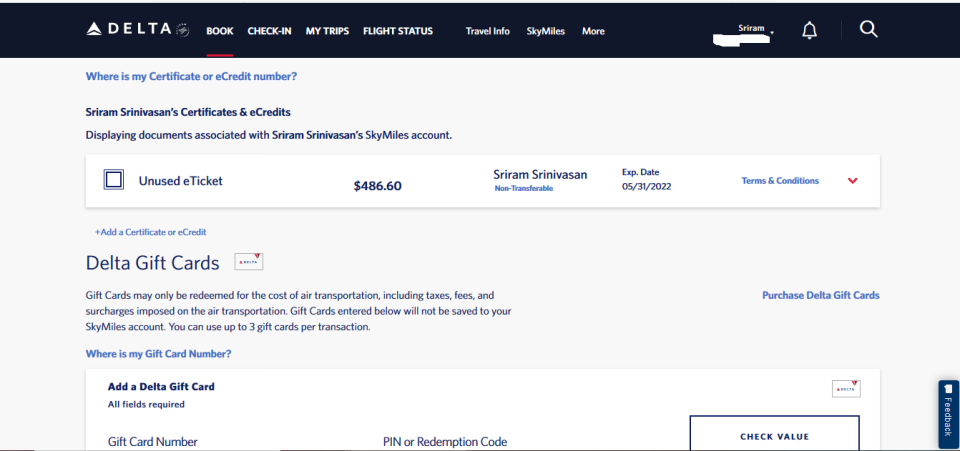Open the Feedback side tab
Viewport: 960px width, 451px height.
pyautogui.click(x=948, y=414)
